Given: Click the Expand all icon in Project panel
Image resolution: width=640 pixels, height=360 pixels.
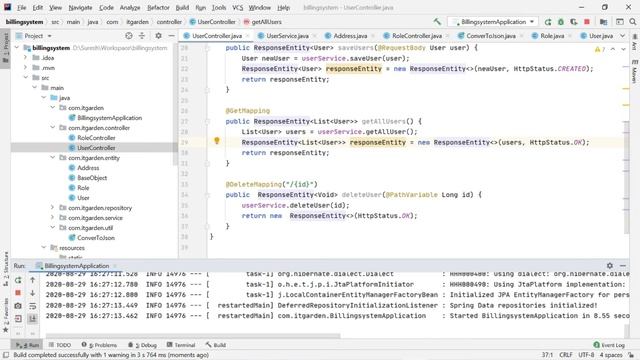Looking at the screenshot, I should coord(142,36).
